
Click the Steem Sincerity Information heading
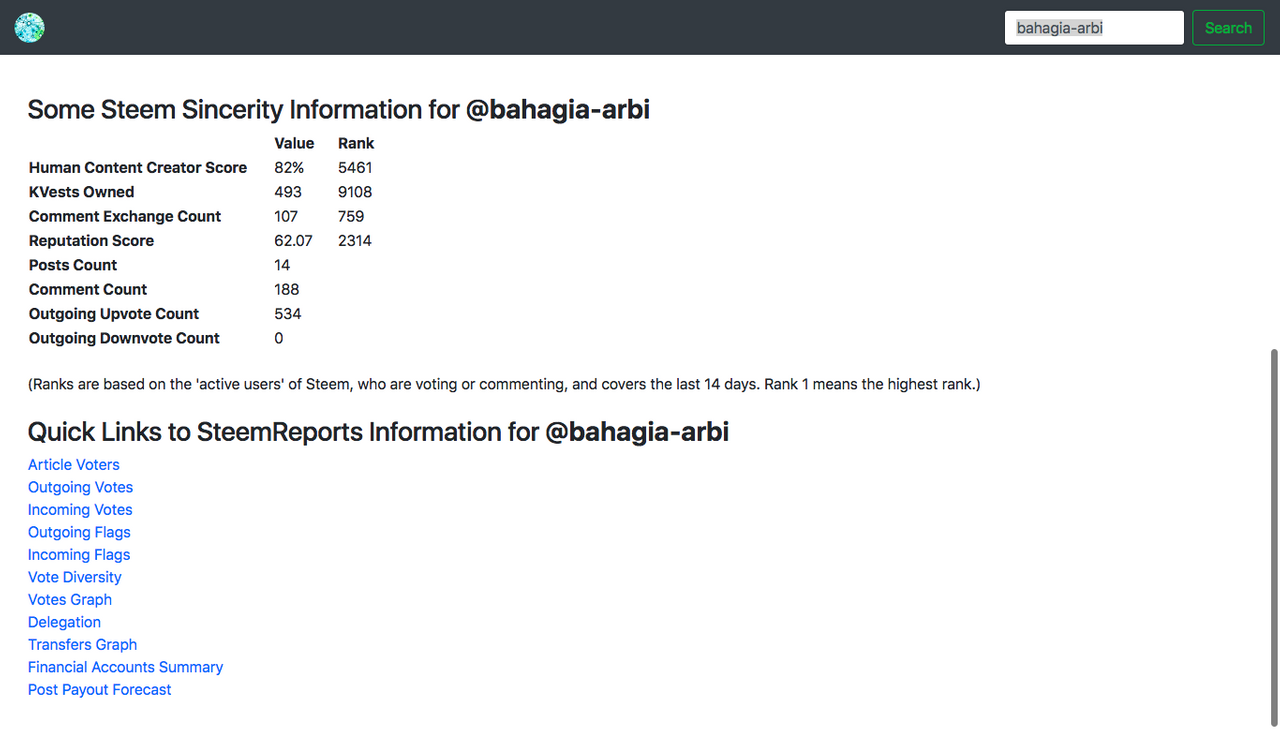click(338, 110)
